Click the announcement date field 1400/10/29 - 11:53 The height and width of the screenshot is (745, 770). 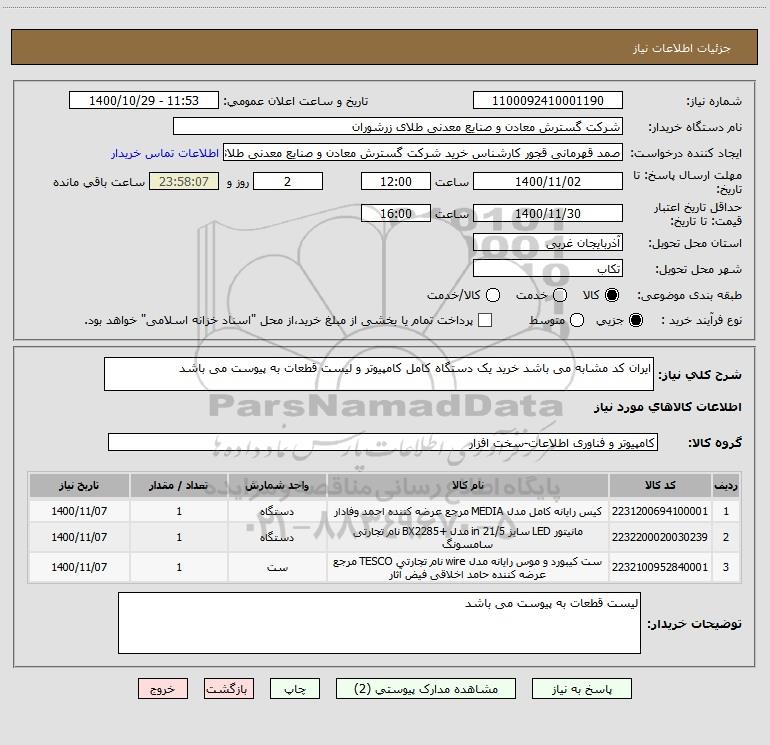click(x=144, y=101)
